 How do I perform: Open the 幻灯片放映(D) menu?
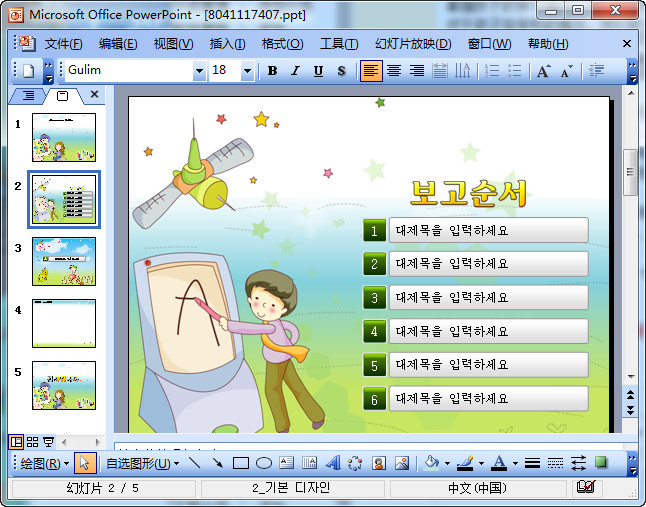click(413, 44)
